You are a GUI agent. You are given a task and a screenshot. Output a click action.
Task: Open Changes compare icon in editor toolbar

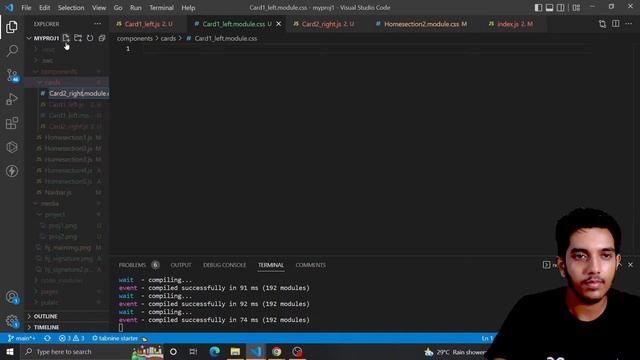pos(602,24)
